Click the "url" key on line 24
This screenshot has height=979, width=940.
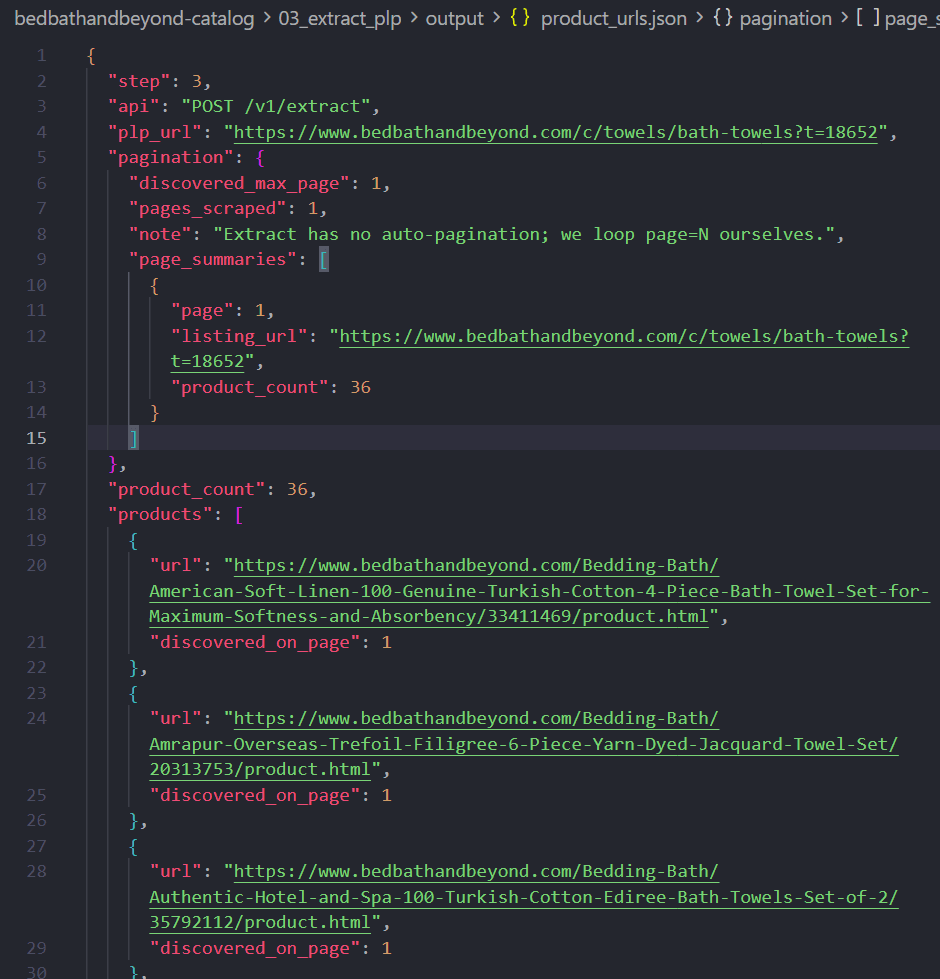coord(175,719)
